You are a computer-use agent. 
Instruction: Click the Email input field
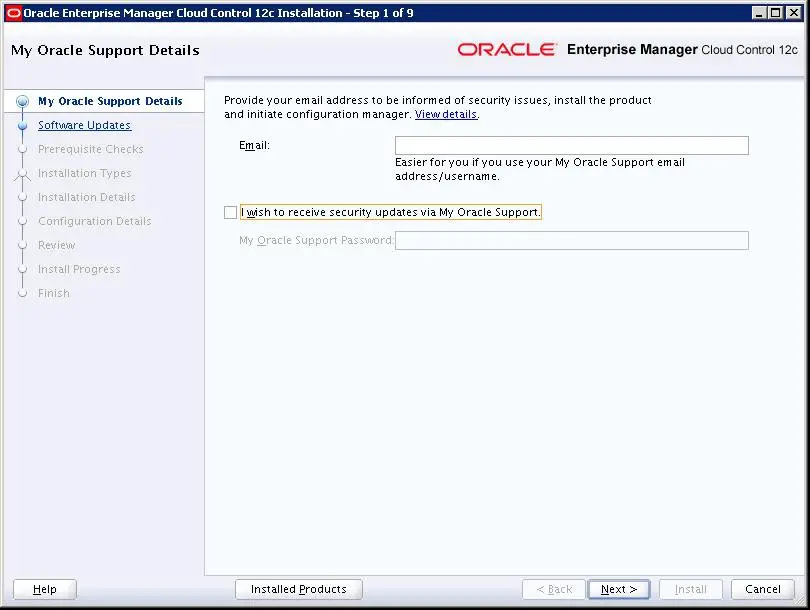coord(571,146)
